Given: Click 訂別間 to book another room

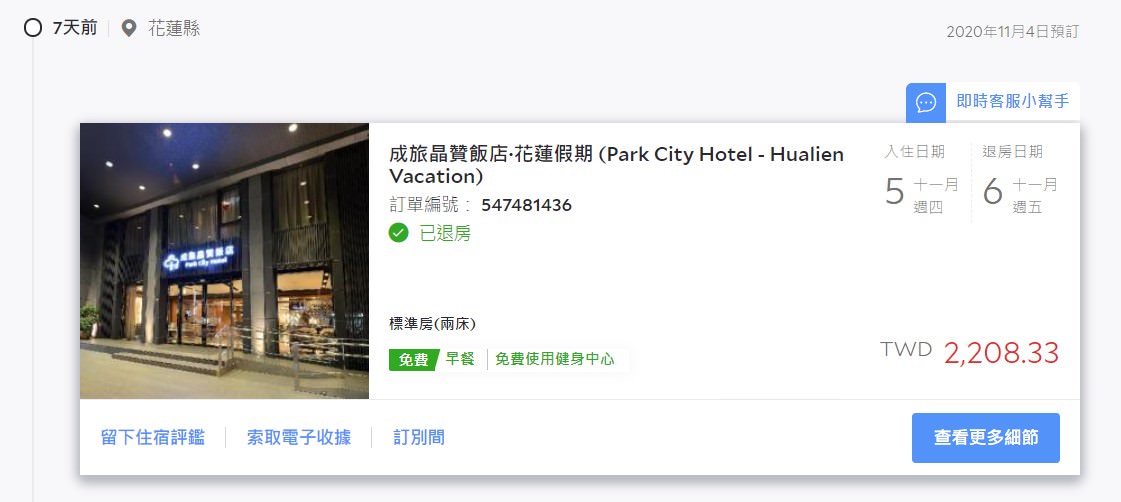Looking at the screenshot, I should [419, 438].
